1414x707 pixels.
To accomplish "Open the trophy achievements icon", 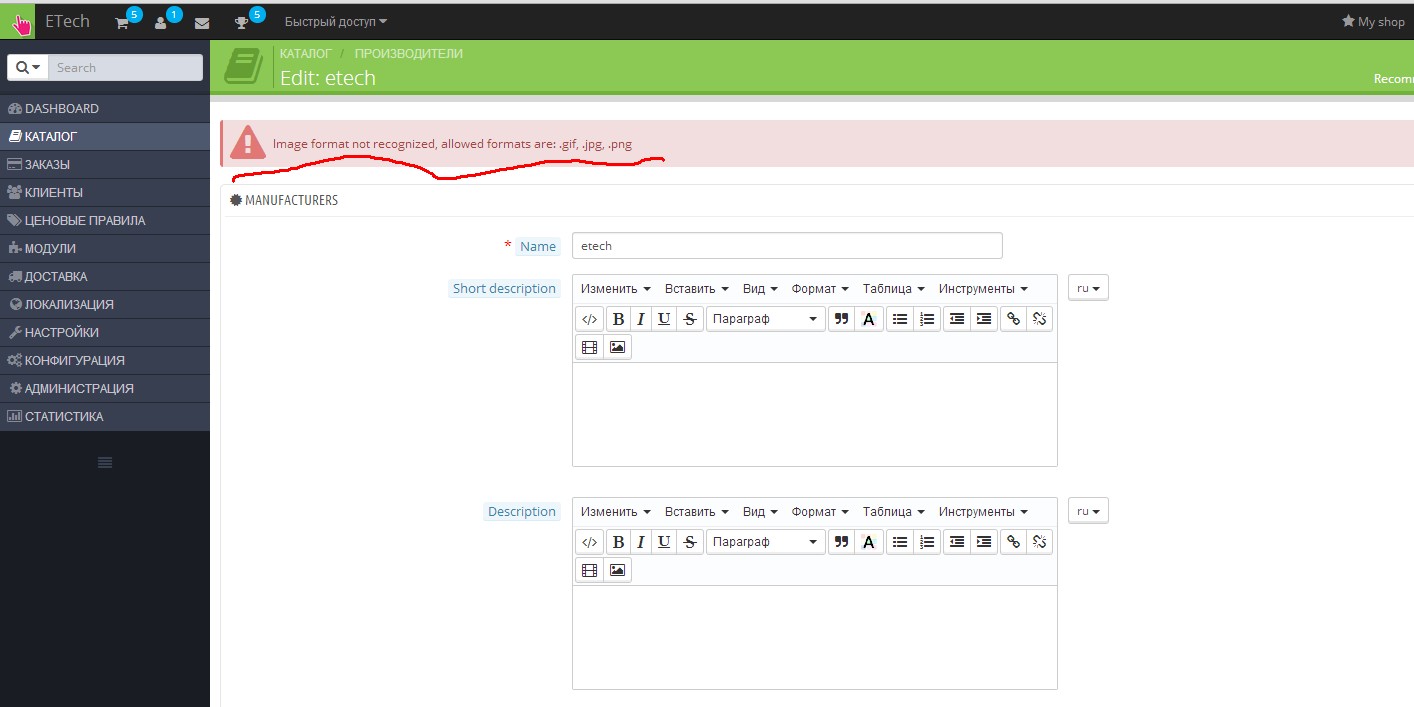I will click(x=241, y=22).
